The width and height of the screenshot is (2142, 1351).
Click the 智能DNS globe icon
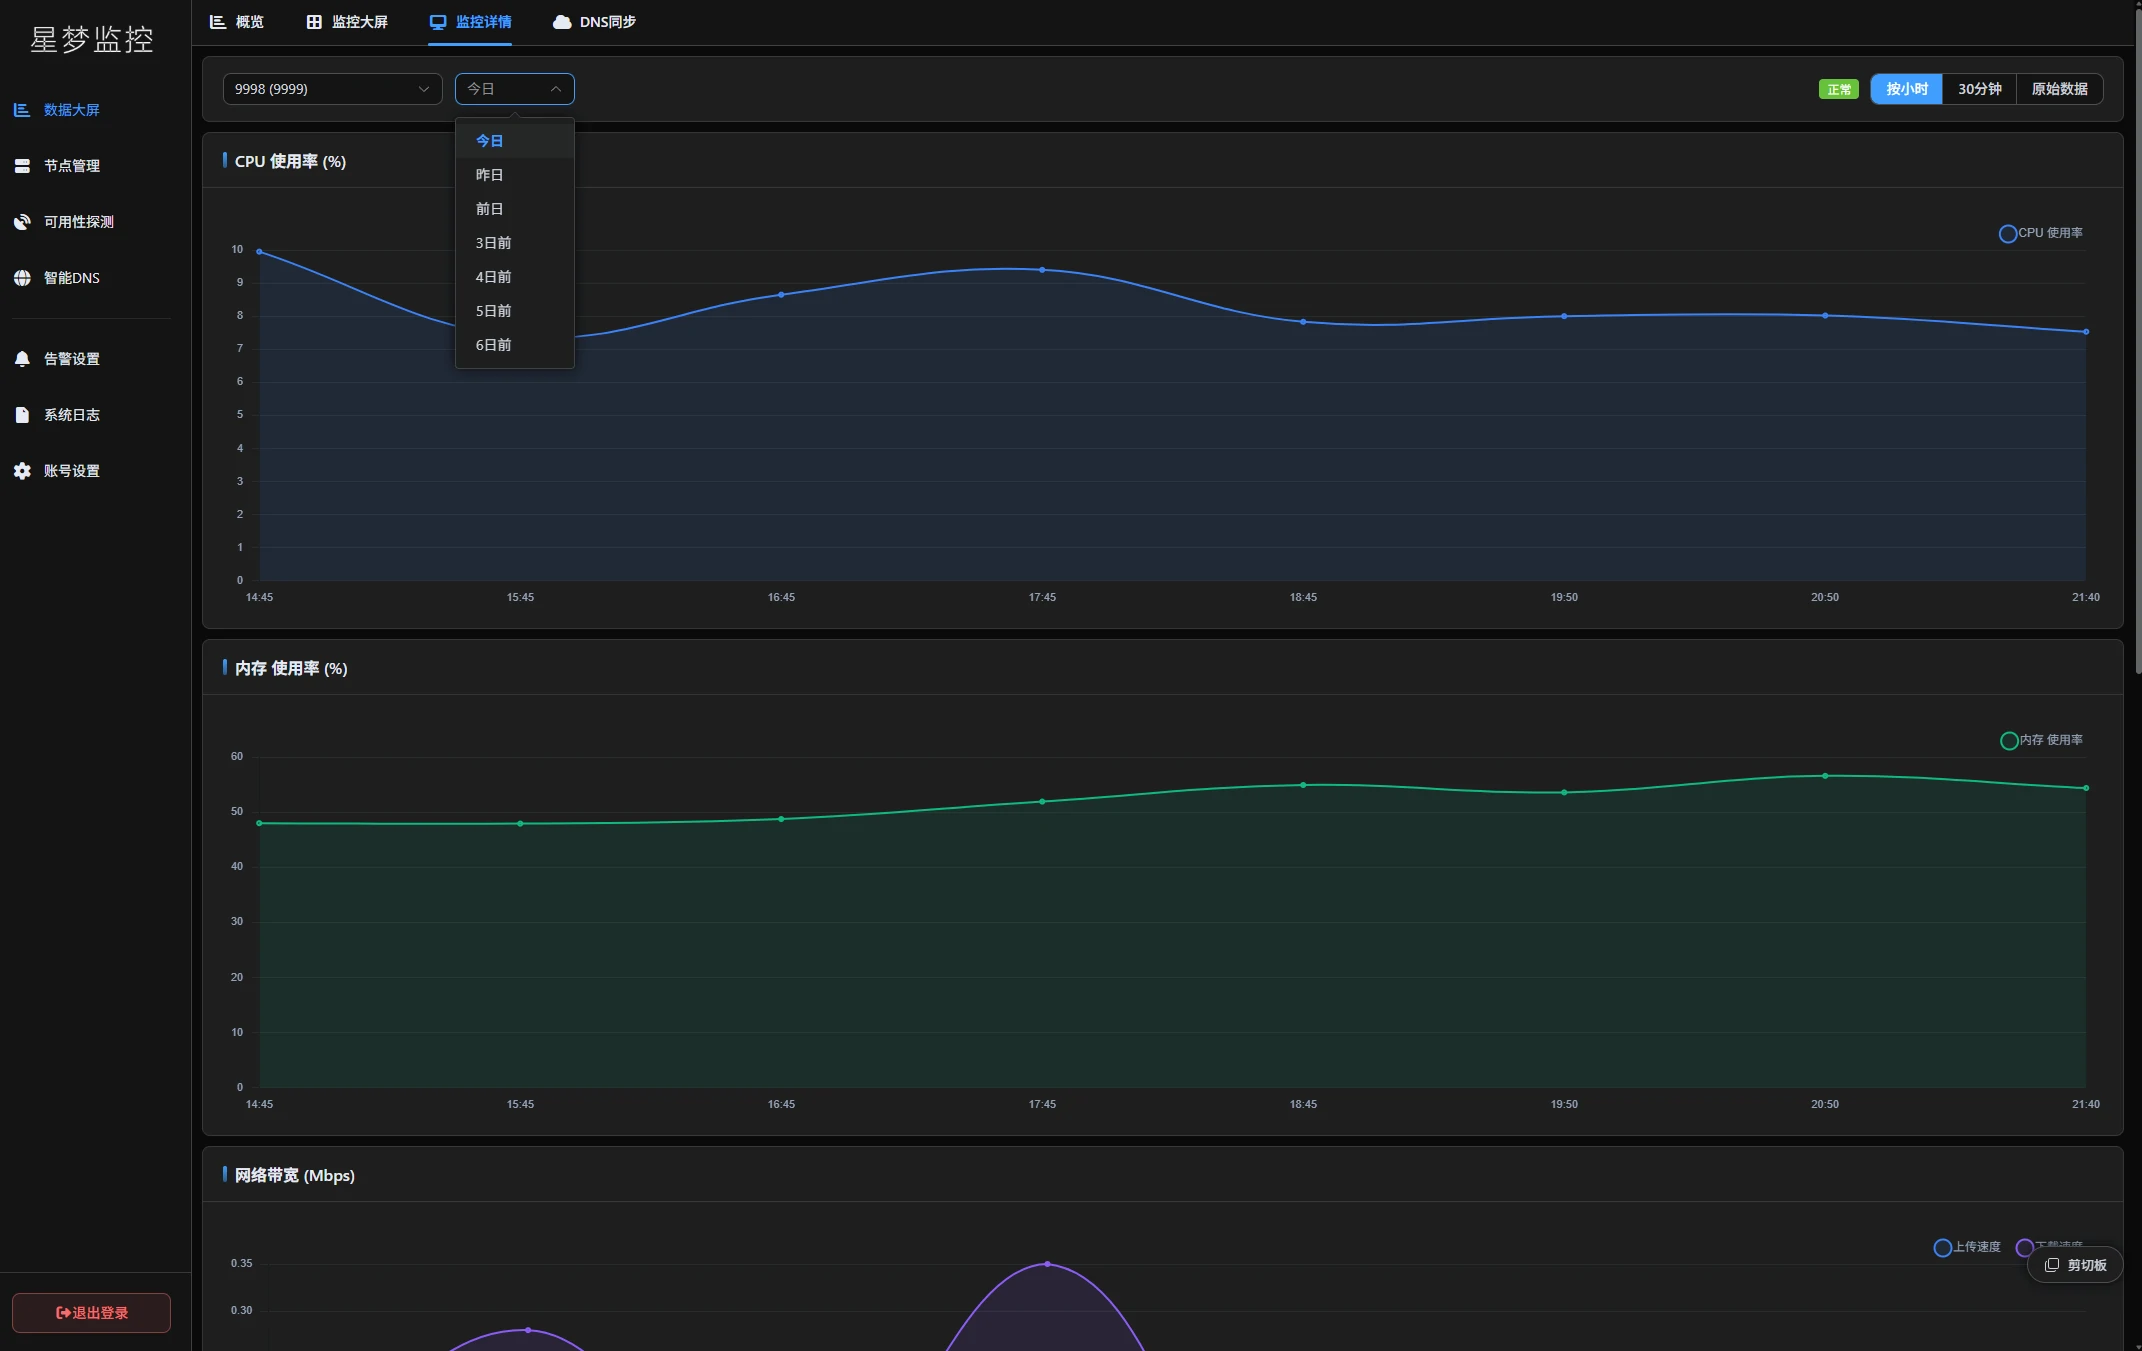point(22,278)
